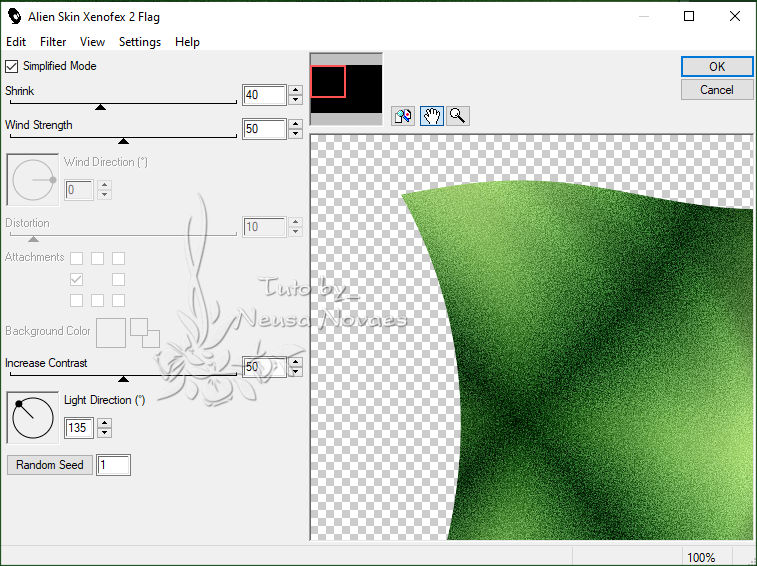Increase the Increase Contrast value up arrow
This screenshot has width=757, height=566.
point(295,362)
